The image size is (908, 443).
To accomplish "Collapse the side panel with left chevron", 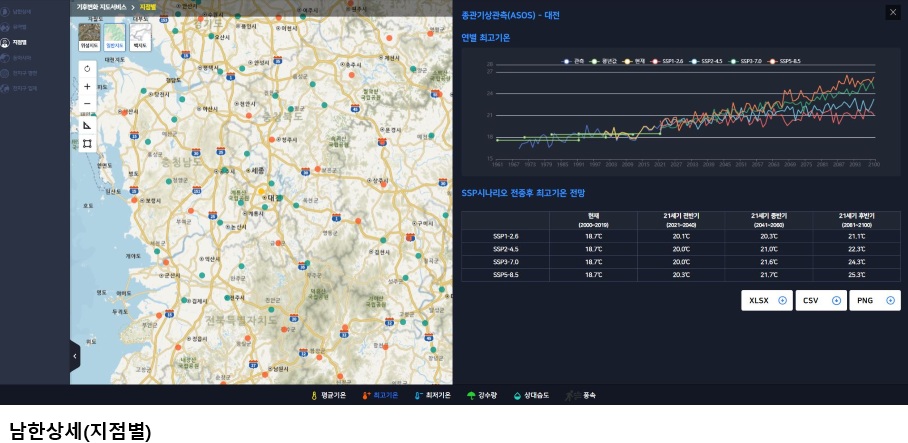I will pyautogui.click(x=75, y=355).
